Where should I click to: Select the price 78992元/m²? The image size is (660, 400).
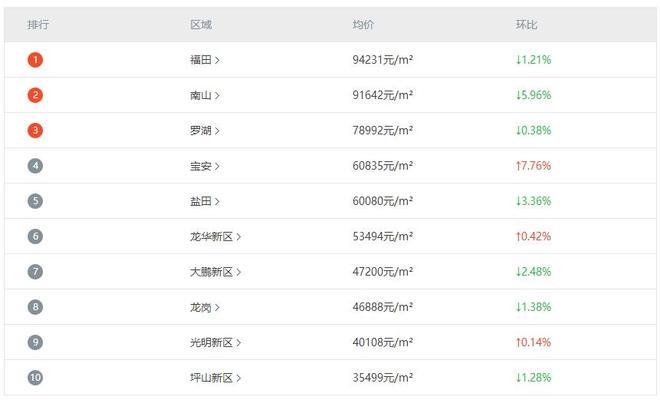[383, 131]
